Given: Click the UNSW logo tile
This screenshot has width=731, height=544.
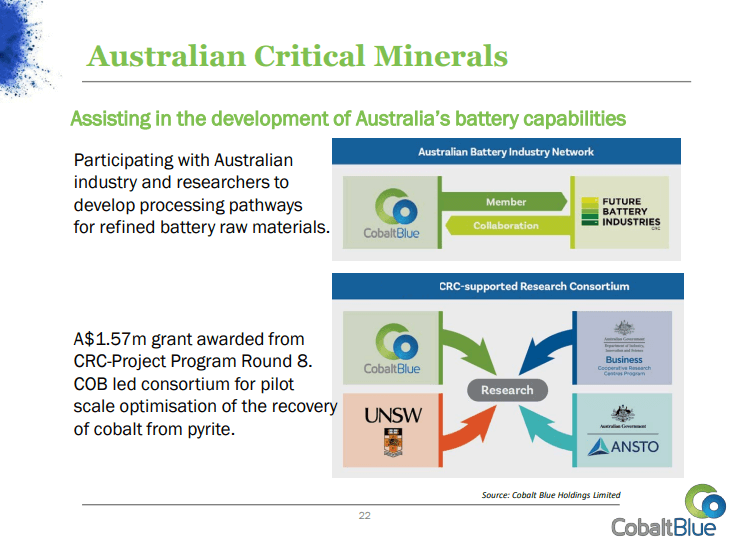Looking at the screenshot, I should [x=393, y=430].
